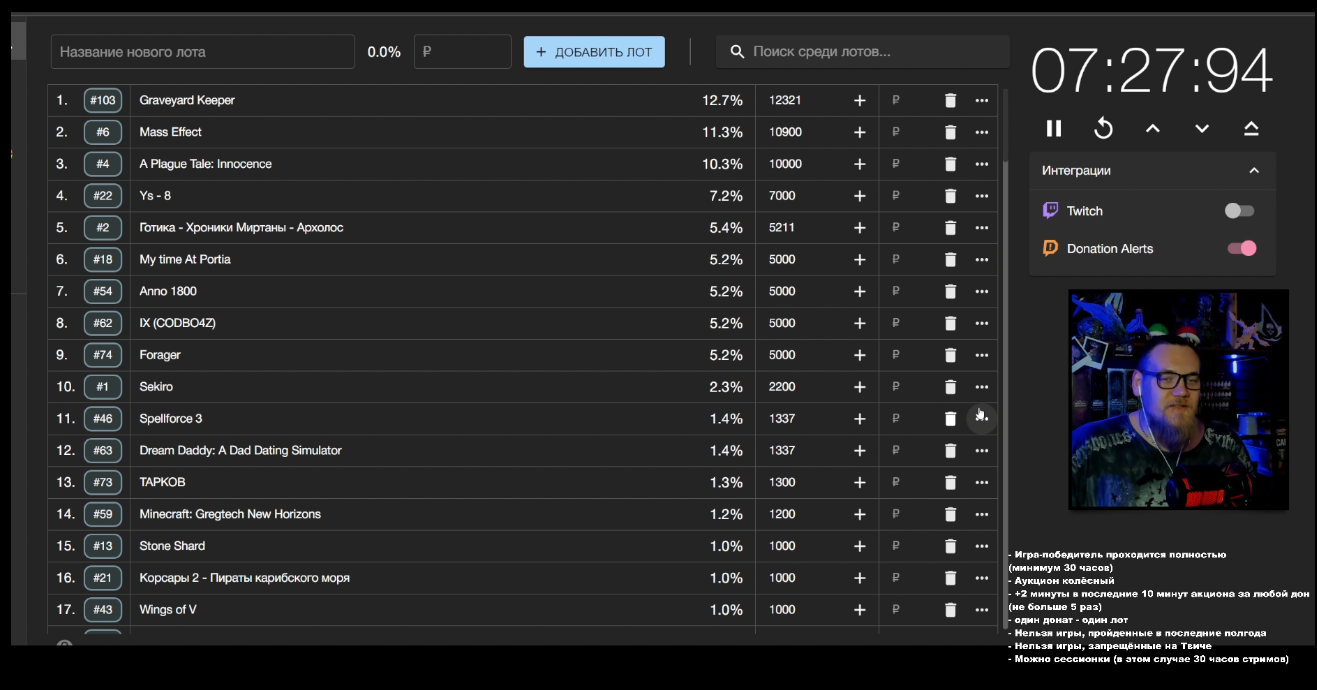Delete the Wings of V lot
Screen dimensions: 1317x690
(x=950, y=610)
